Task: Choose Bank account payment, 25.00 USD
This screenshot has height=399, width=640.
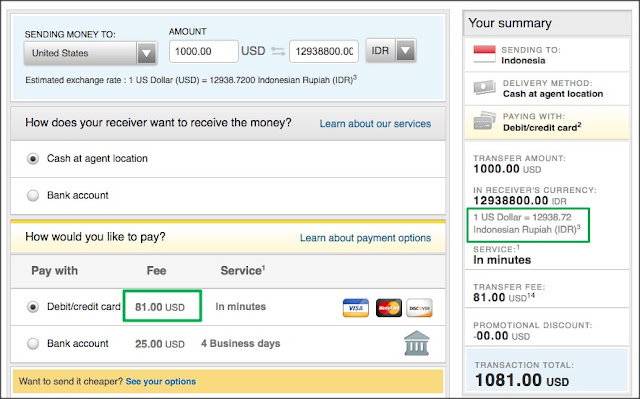Action: click(x=33, y=344)
